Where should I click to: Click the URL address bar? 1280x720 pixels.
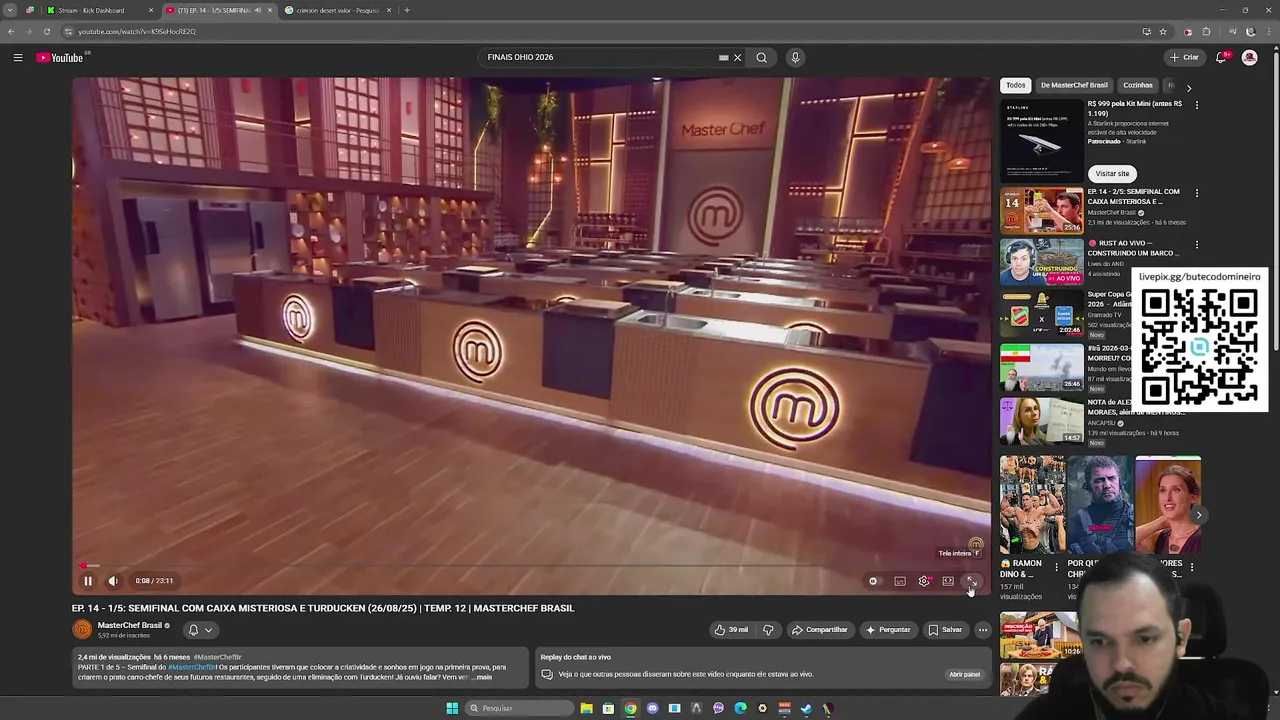pyautogui.click(x=600, y=31)
